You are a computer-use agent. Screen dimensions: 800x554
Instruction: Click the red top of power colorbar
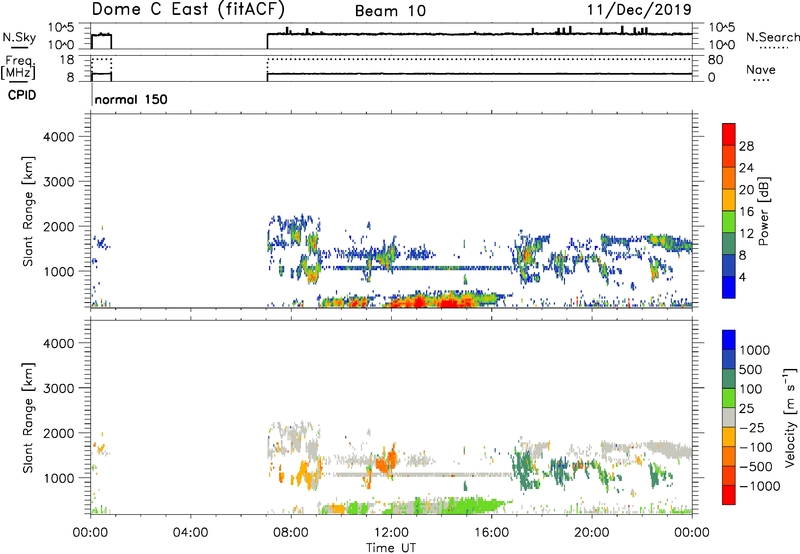tap(729, 134)
